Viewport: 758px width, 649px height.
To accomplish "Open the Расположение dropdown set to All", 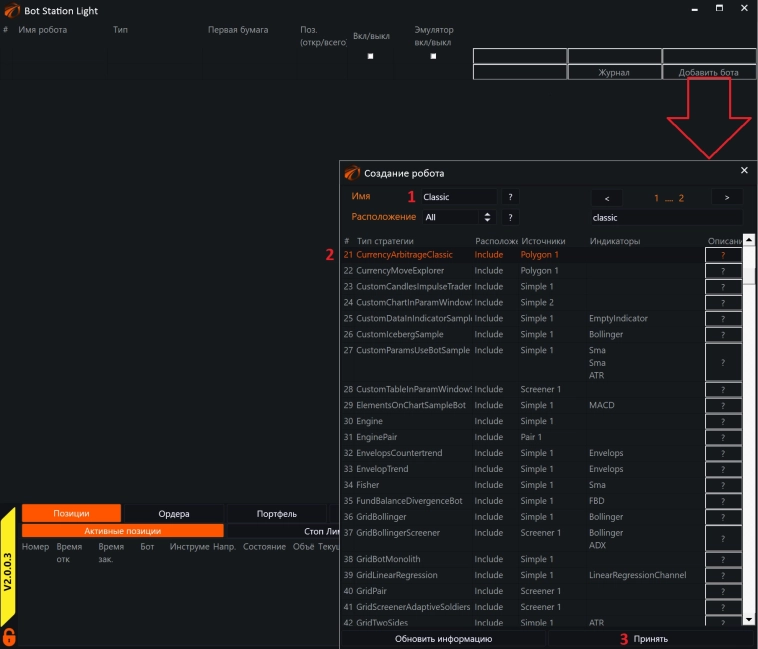I will pos(458,217).
